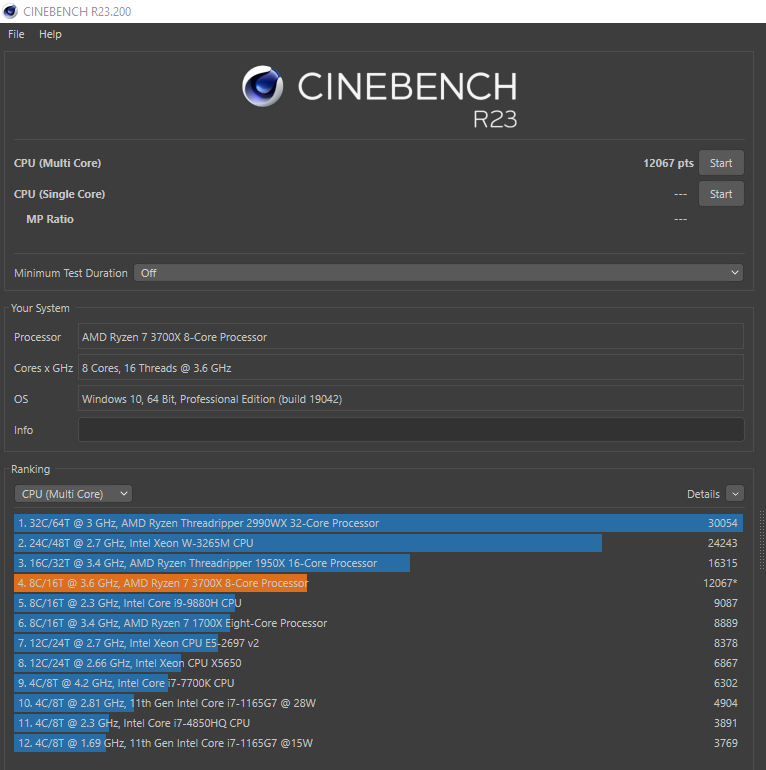
Task: Select the i7-1165G7 @15W ranking row
Action: (x=379, y=743)
